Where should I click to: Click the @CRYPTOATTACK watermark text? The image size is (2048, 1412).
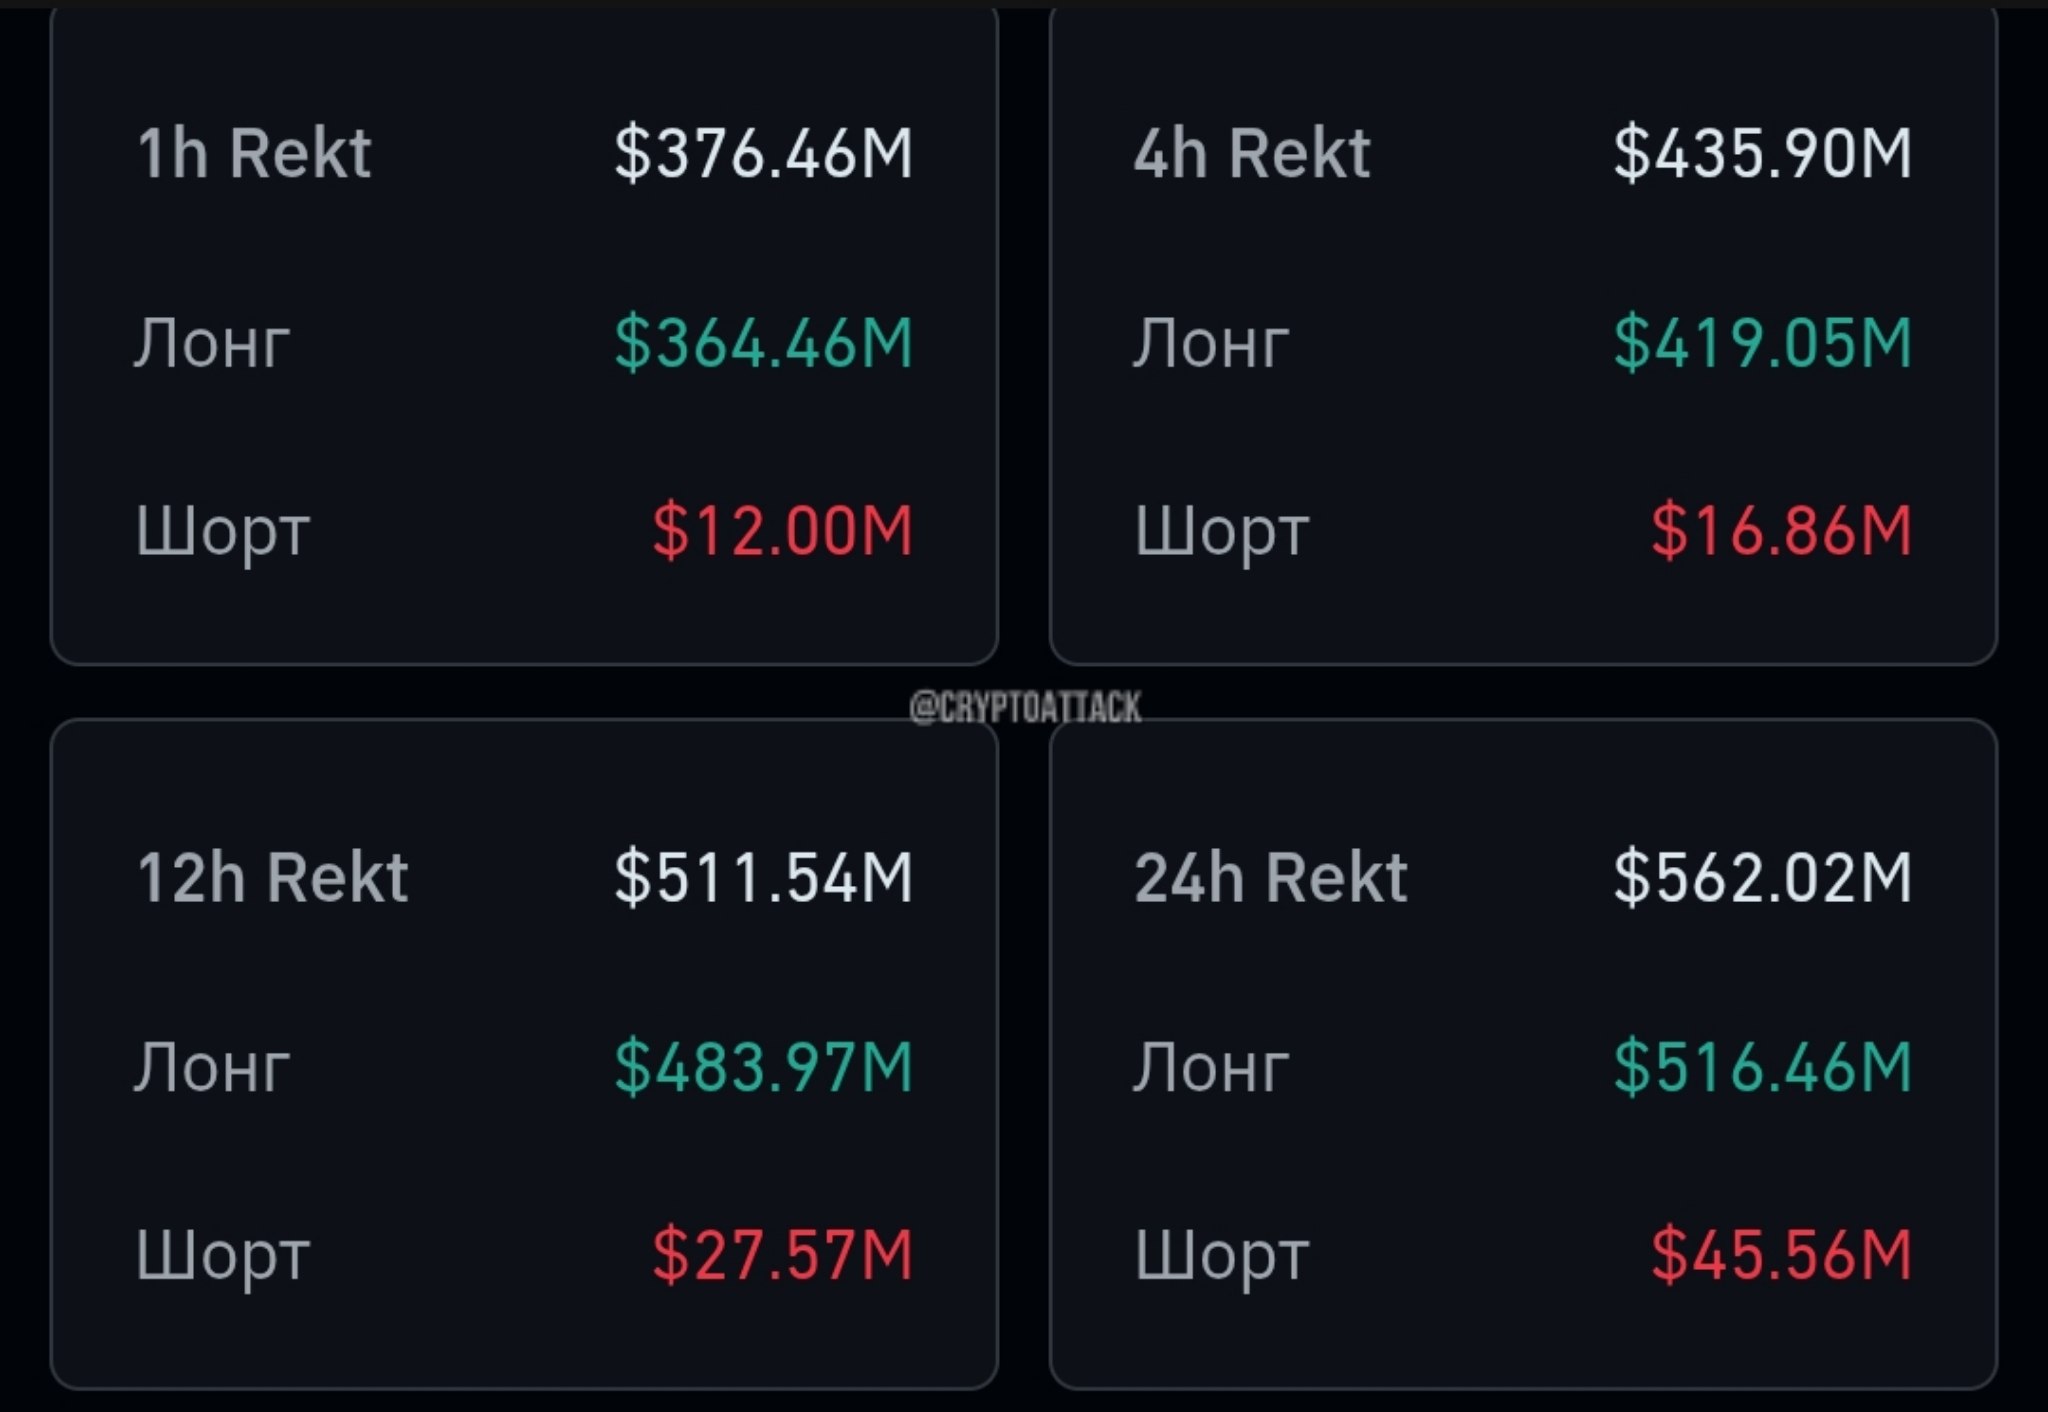(x=1025, y=708)
